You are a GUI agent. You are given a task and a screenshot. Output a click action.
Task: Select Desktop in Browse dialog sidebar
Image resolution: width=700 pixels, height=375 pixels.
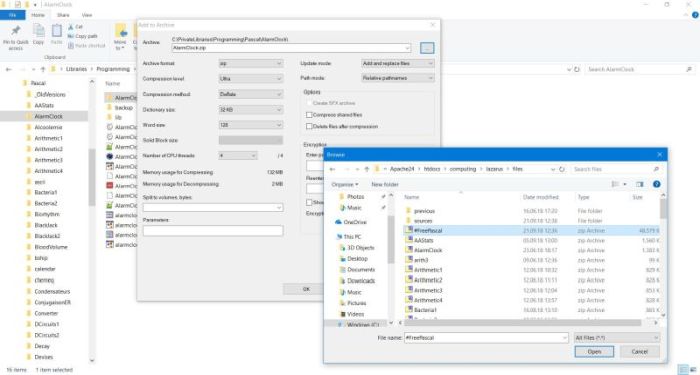tap(353, 259)
